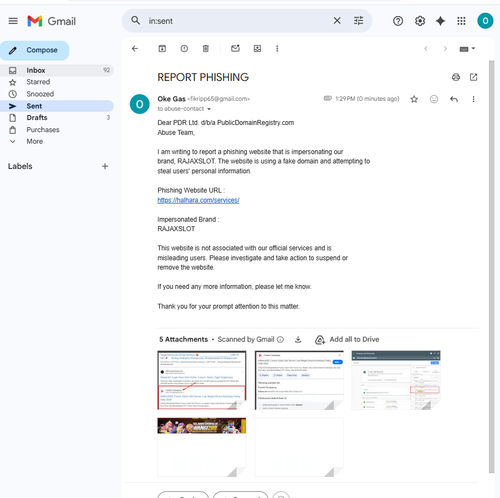Viewport: 500px width, 498px height.
Task: Click the in:sent search field
Action: [238, 21]
